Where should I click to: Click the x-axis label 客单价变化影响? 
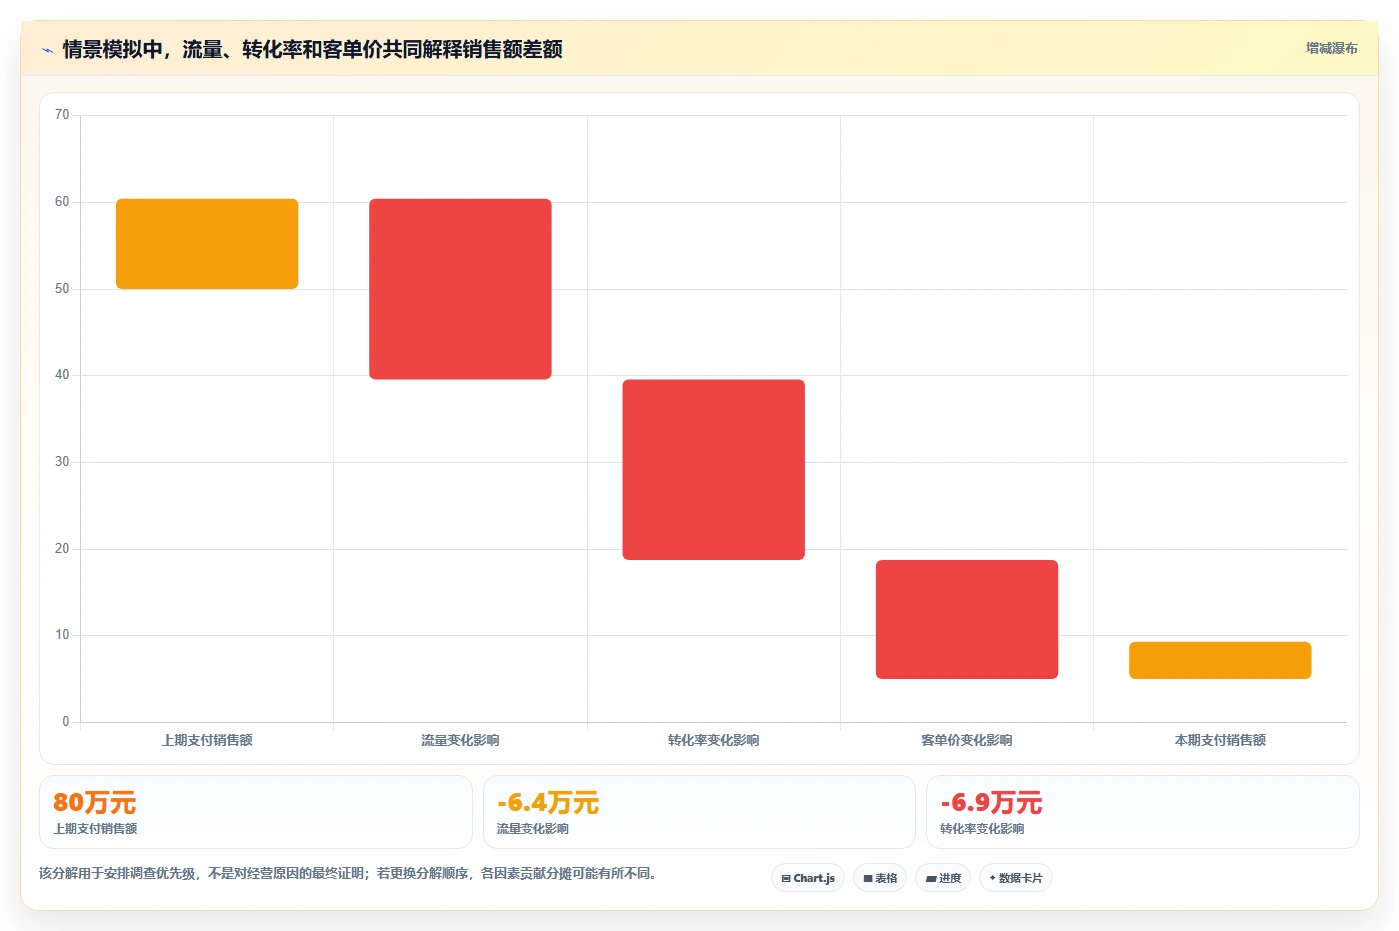click(967, 740)
